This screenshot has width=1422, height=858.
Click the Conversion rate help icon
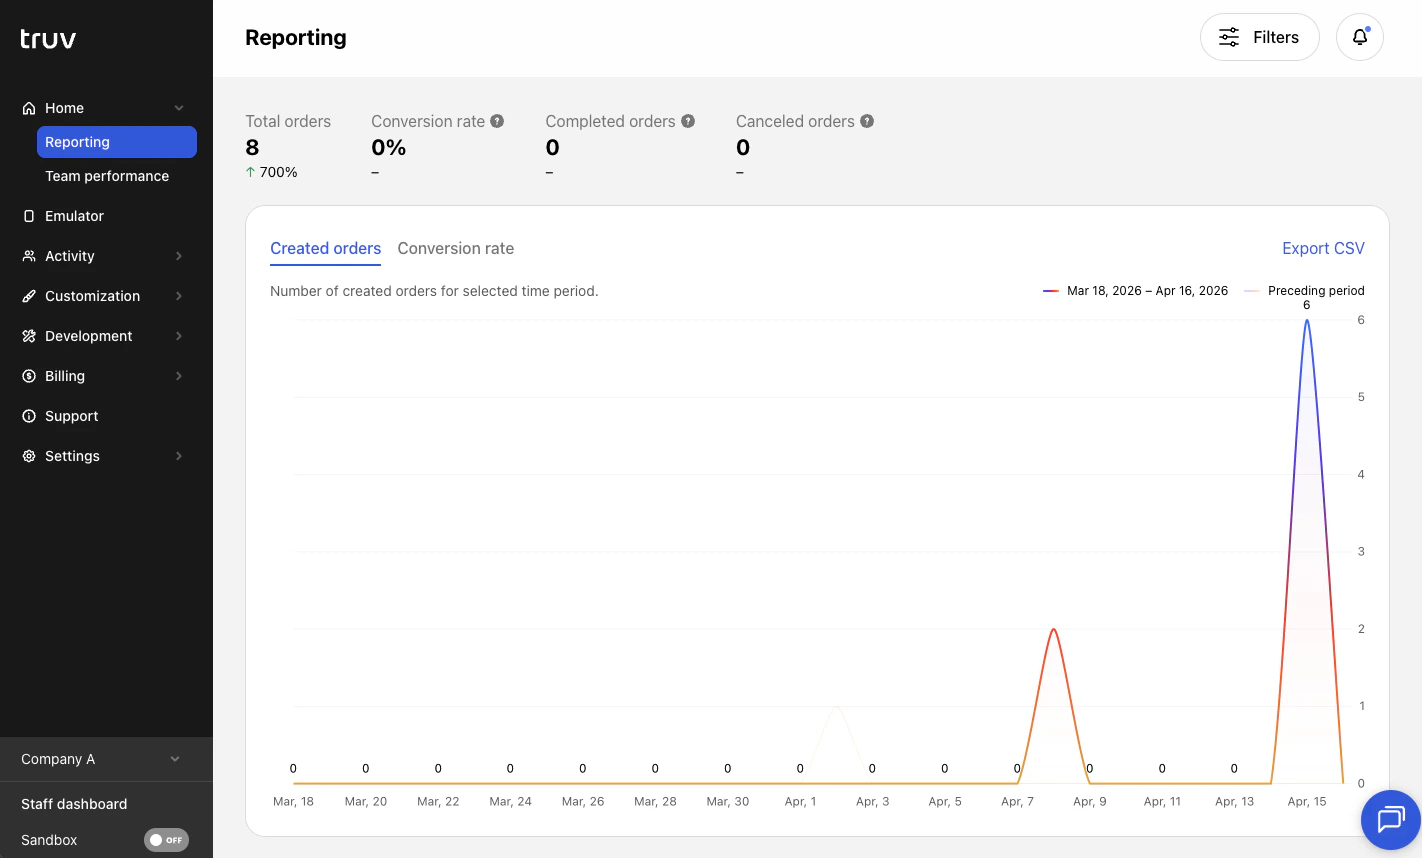[497, 121]
